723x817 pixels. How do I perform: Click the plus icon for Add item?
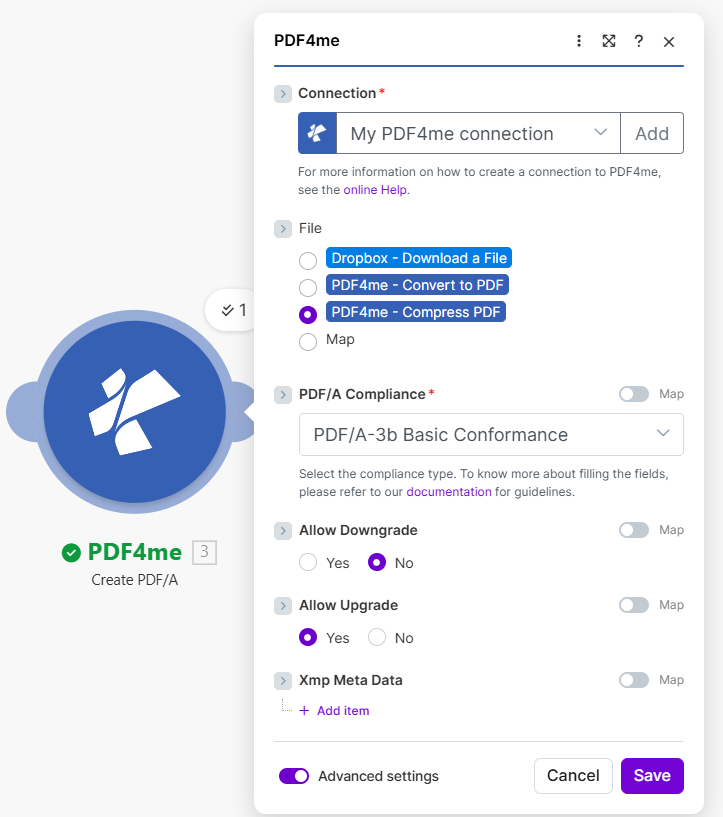click(305, 710)
